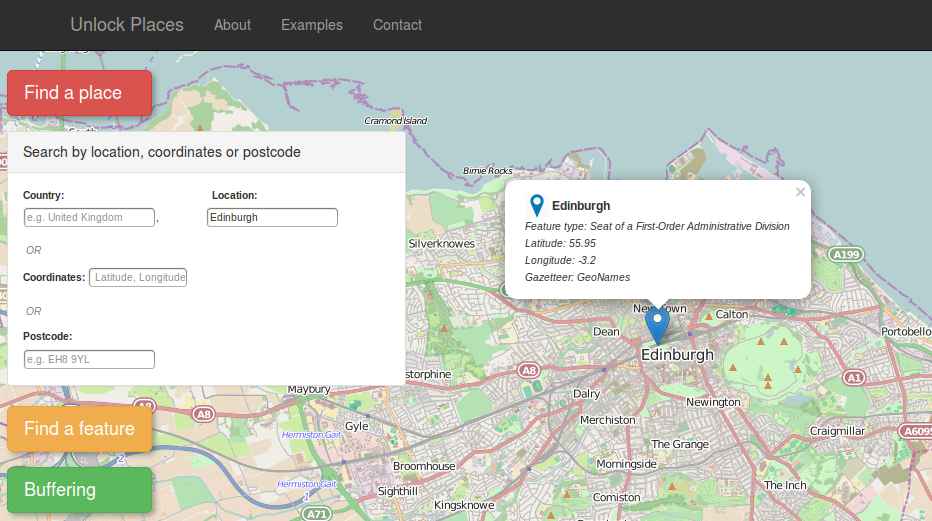932x521 pixels.
Task: Click the Coordinates latitude, longitude field
Action: point(138,277)
